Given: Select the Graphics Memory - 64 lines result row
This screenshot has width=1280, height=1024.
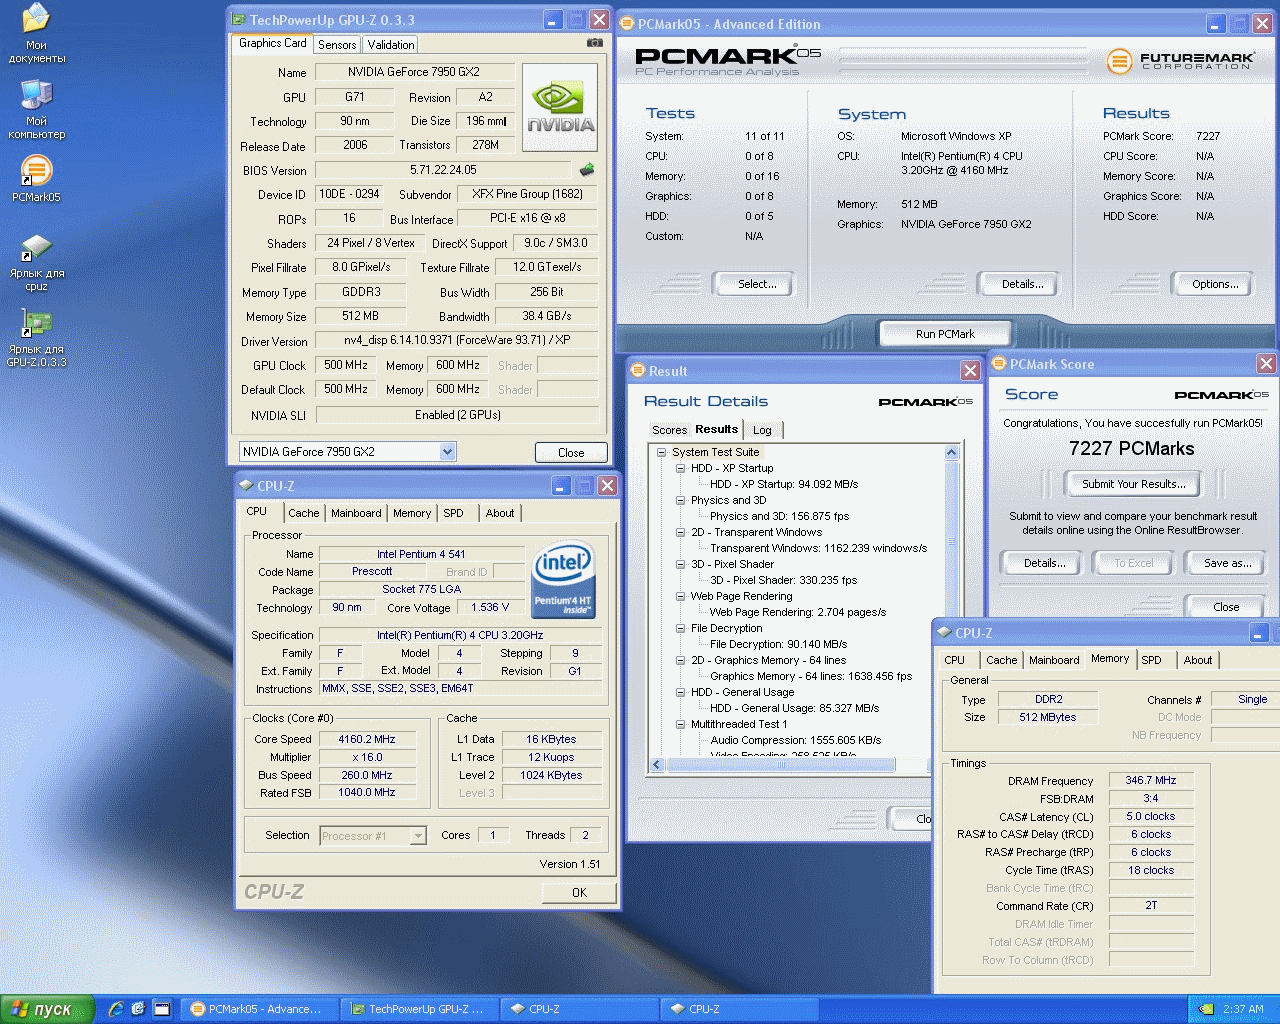Looking at the screenshot, I should (811, 676).
